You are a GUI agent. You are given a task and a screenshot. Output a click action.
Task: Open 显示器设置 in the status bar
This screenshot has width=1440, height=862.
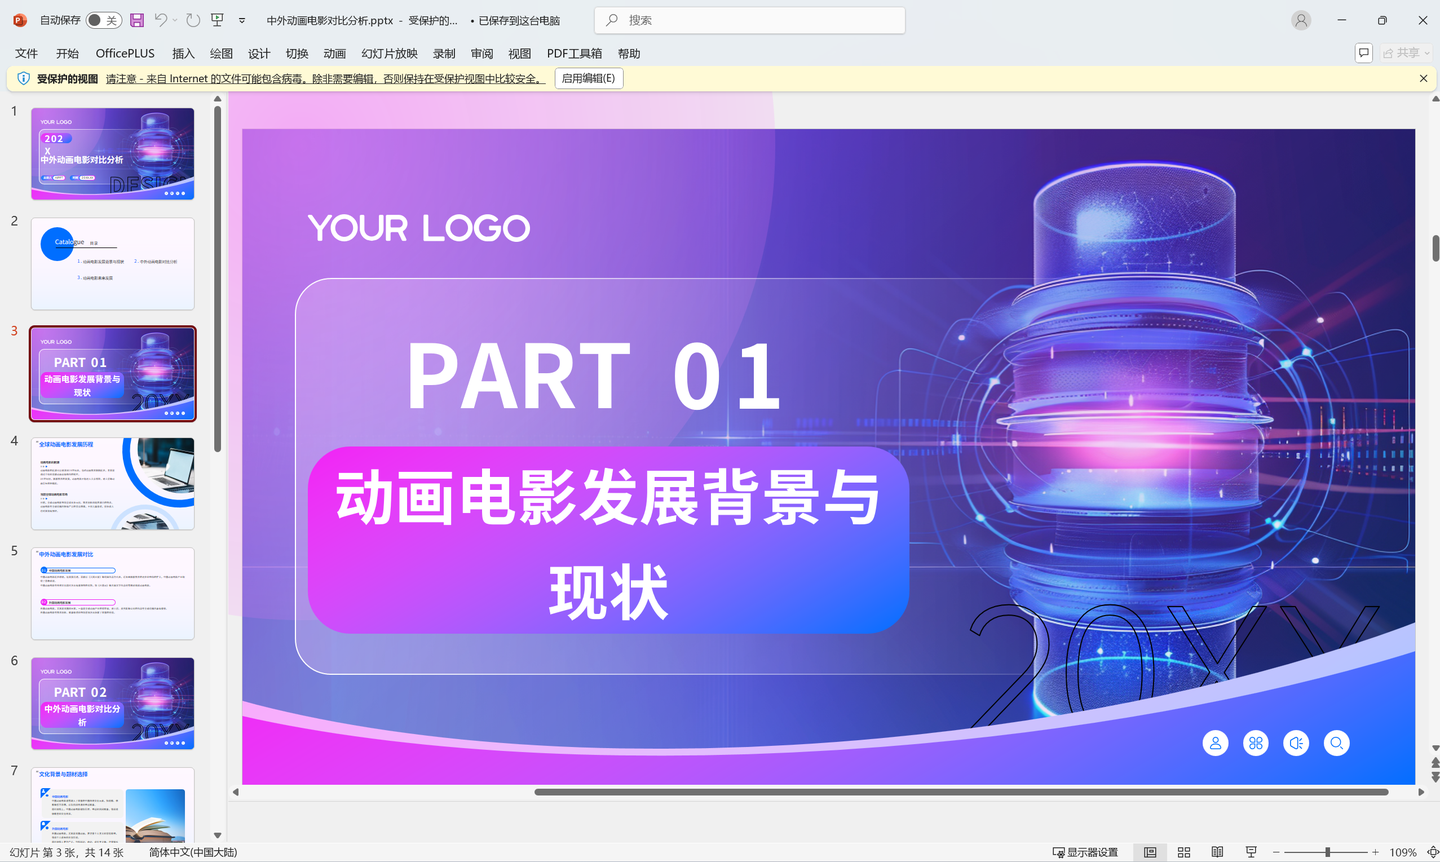tap(1086, 852)
